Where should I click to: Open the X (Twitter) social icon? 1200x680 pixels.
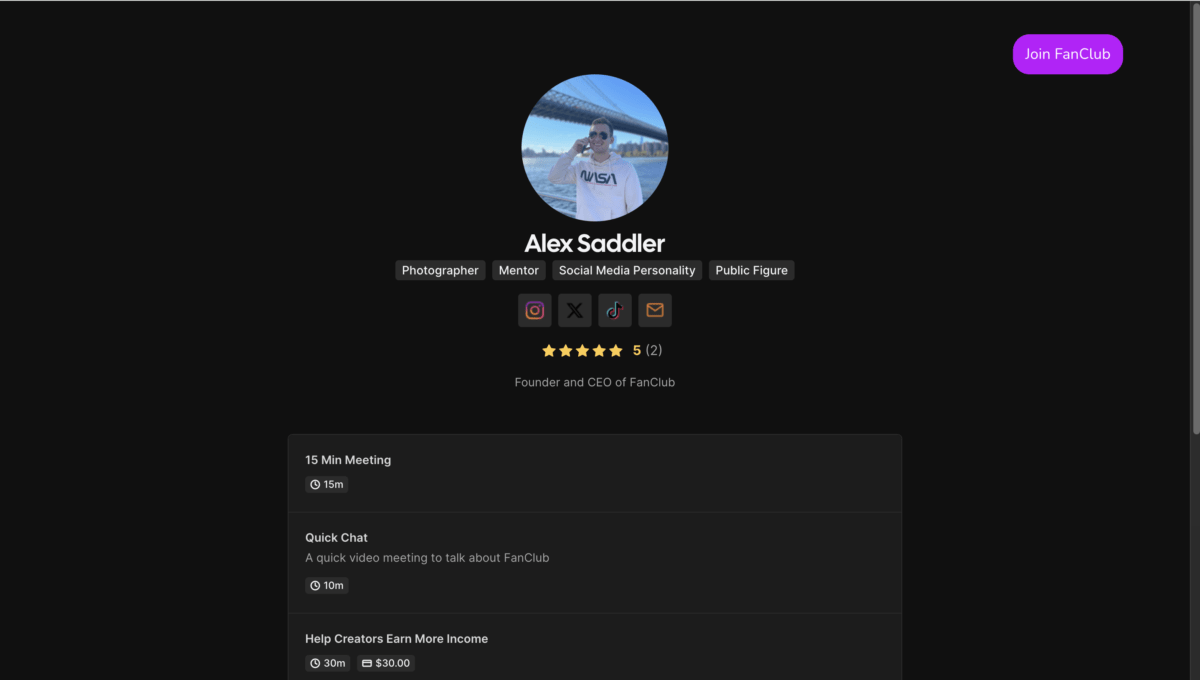(575, 310)
